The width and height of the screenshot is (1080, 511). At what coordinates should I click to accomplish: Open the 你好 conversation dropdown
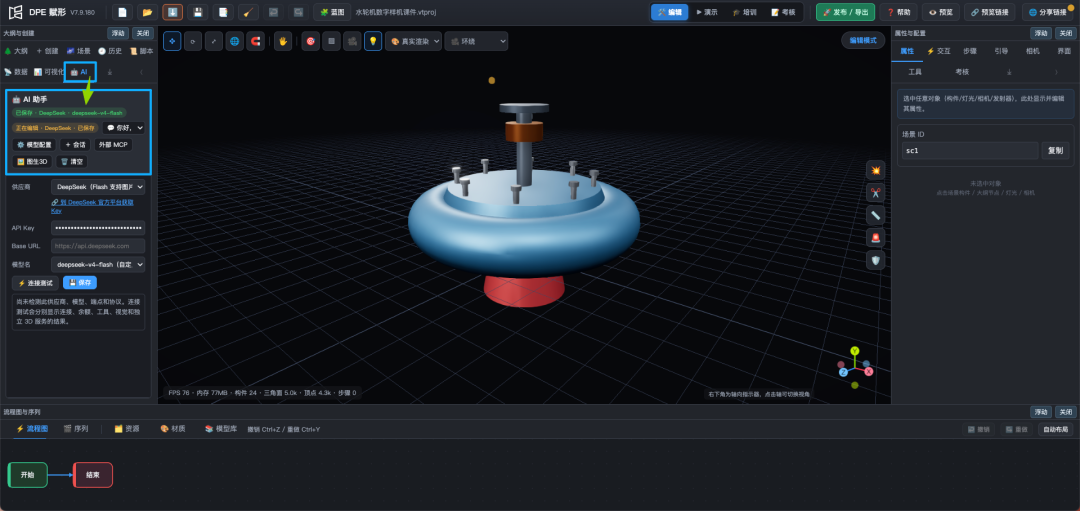click(x=124, y=127)
